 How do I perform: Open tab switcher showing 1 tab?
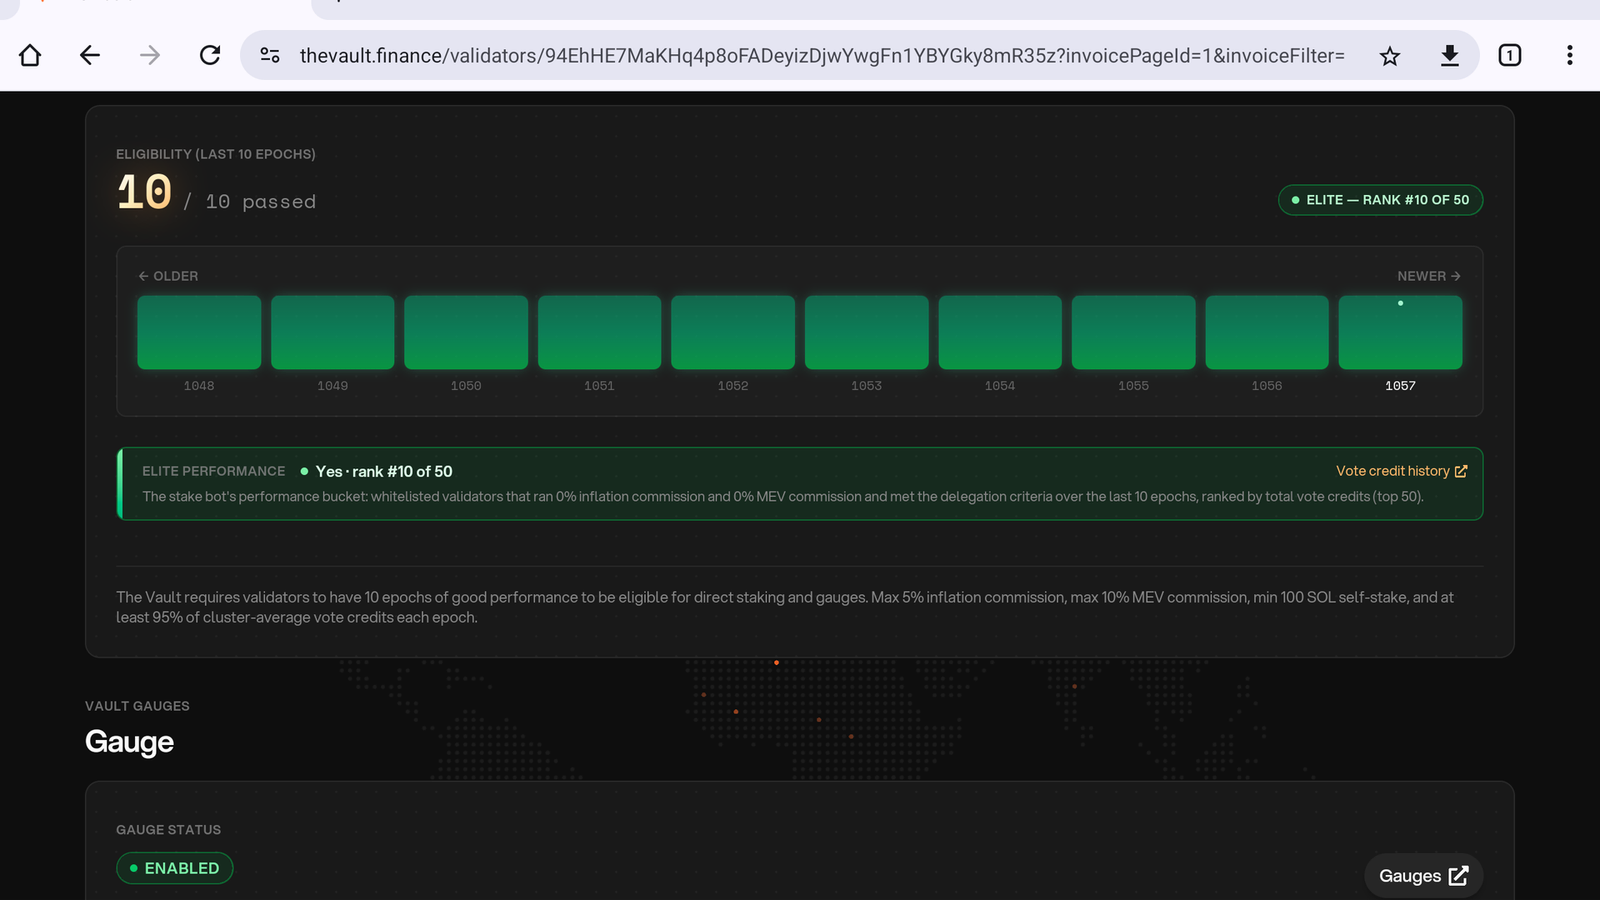[x=1510, y=55]
